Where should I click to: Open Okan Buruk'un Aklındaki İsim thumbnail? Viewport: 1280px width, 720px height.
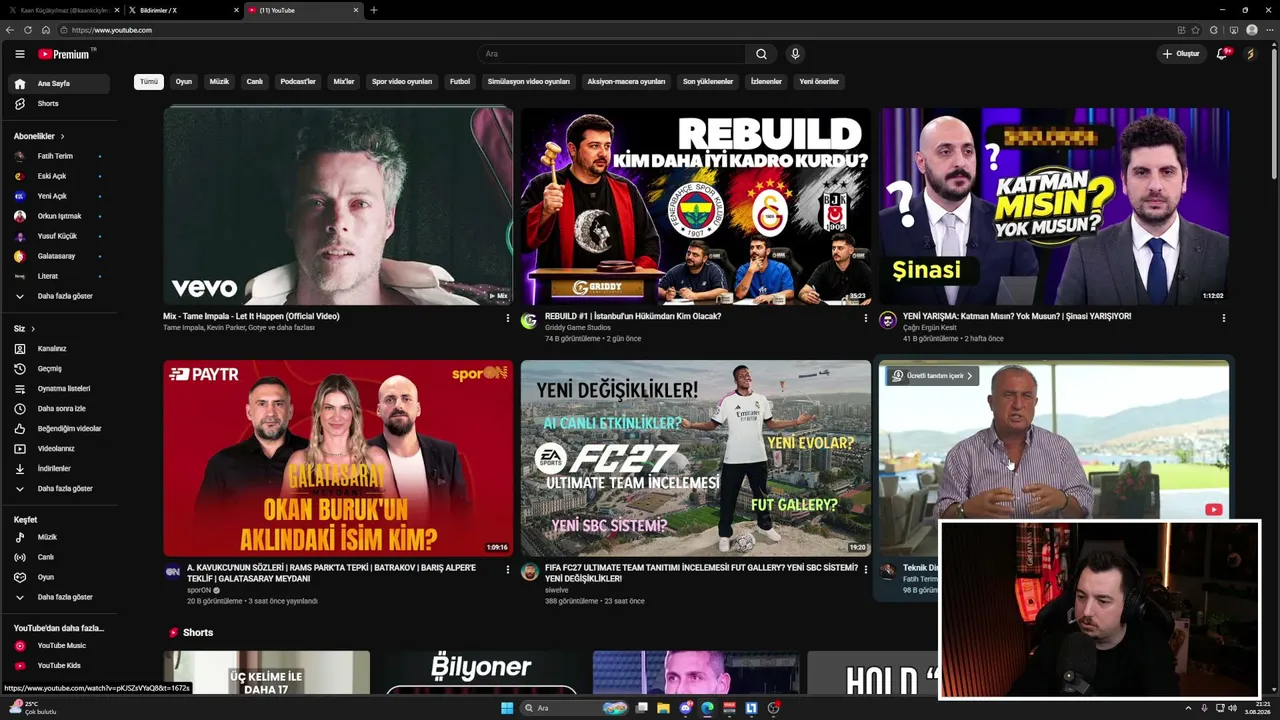coord(338,458)
